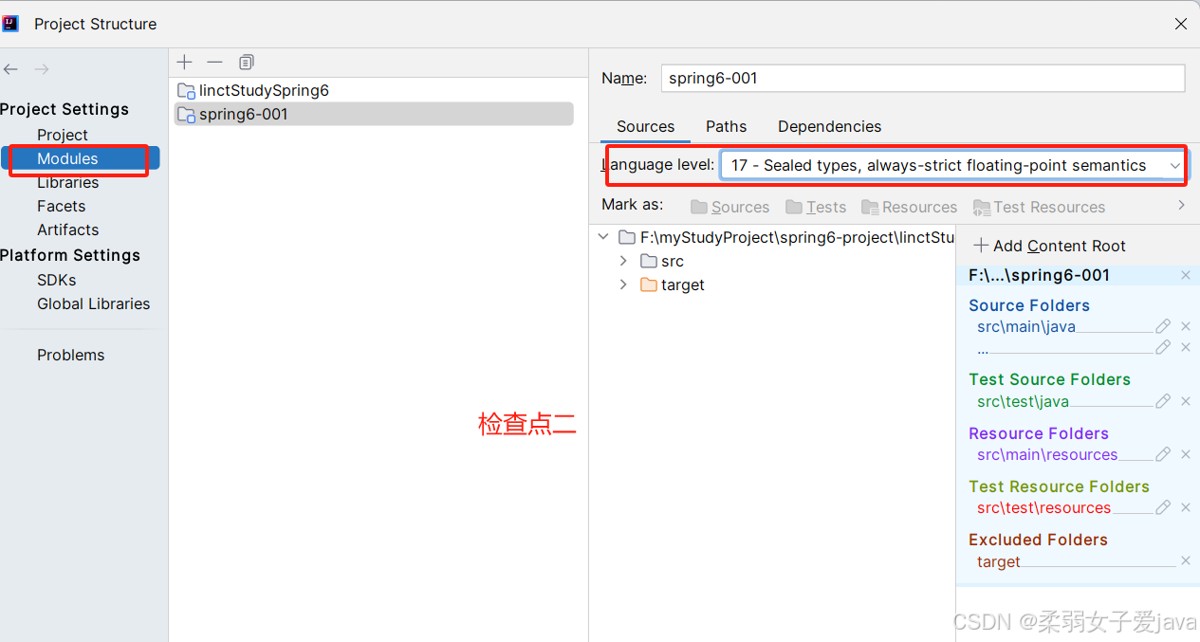Copy the selected module with copy icon
Image resolution: width=1200 pixels, height=642 pixels.
coord(246,62)
